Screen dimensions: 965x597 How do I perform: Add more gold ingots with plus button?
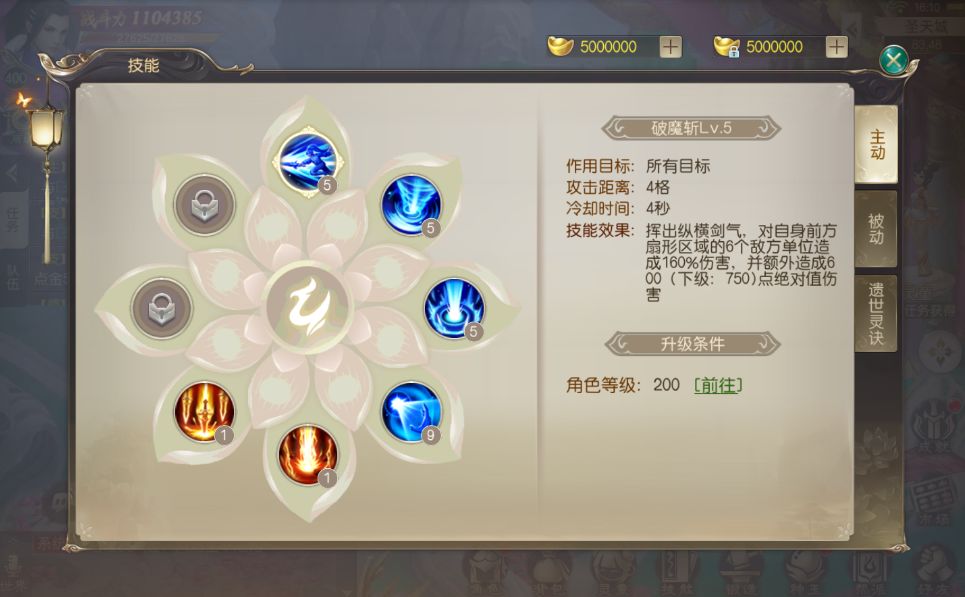click(x=670, y=47)
